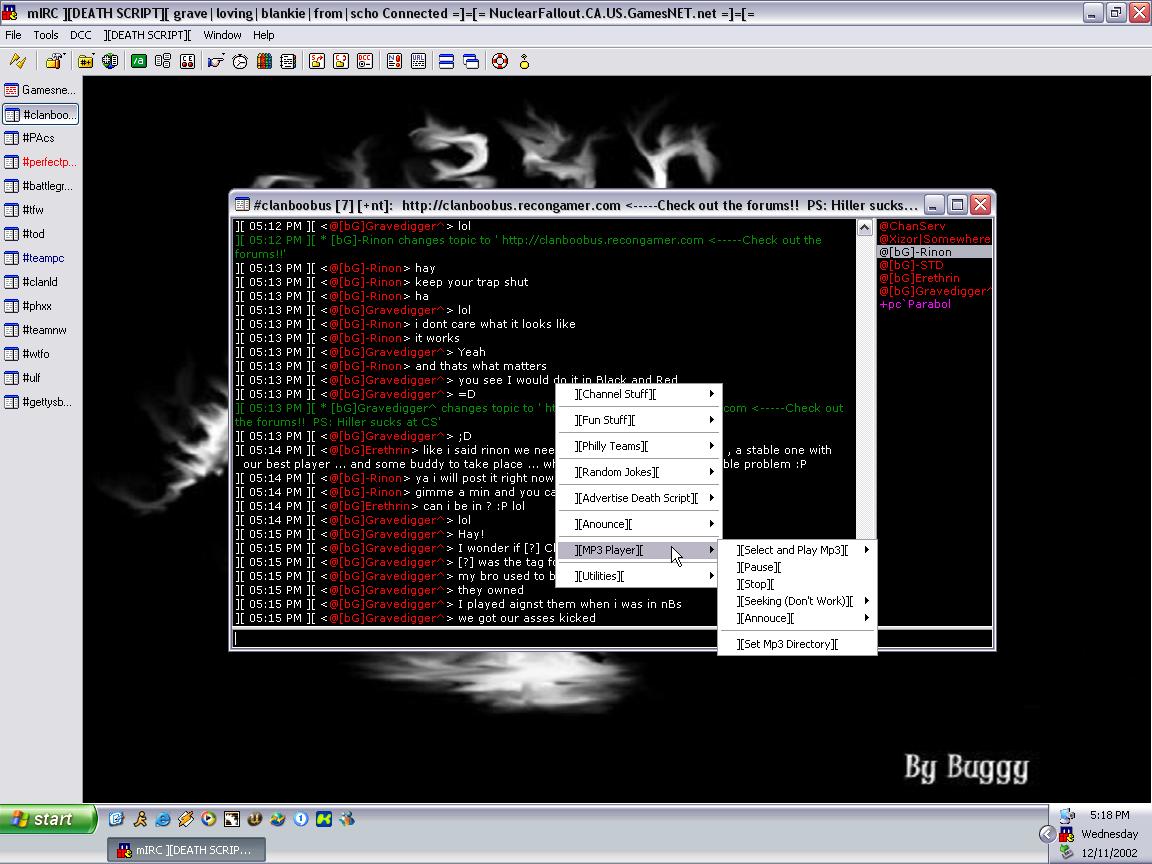The width and height of the screenshot is (1152, 864).
Task: Expand the Seeking (Don't Work) submenu
Action: click(x=796, y=601)
